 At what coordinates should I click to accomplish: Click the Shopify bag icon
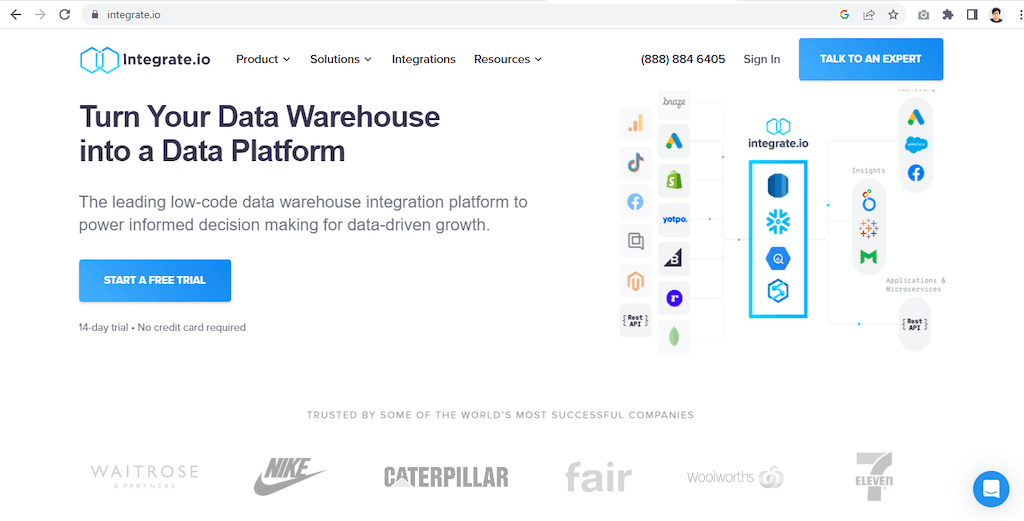674,180
